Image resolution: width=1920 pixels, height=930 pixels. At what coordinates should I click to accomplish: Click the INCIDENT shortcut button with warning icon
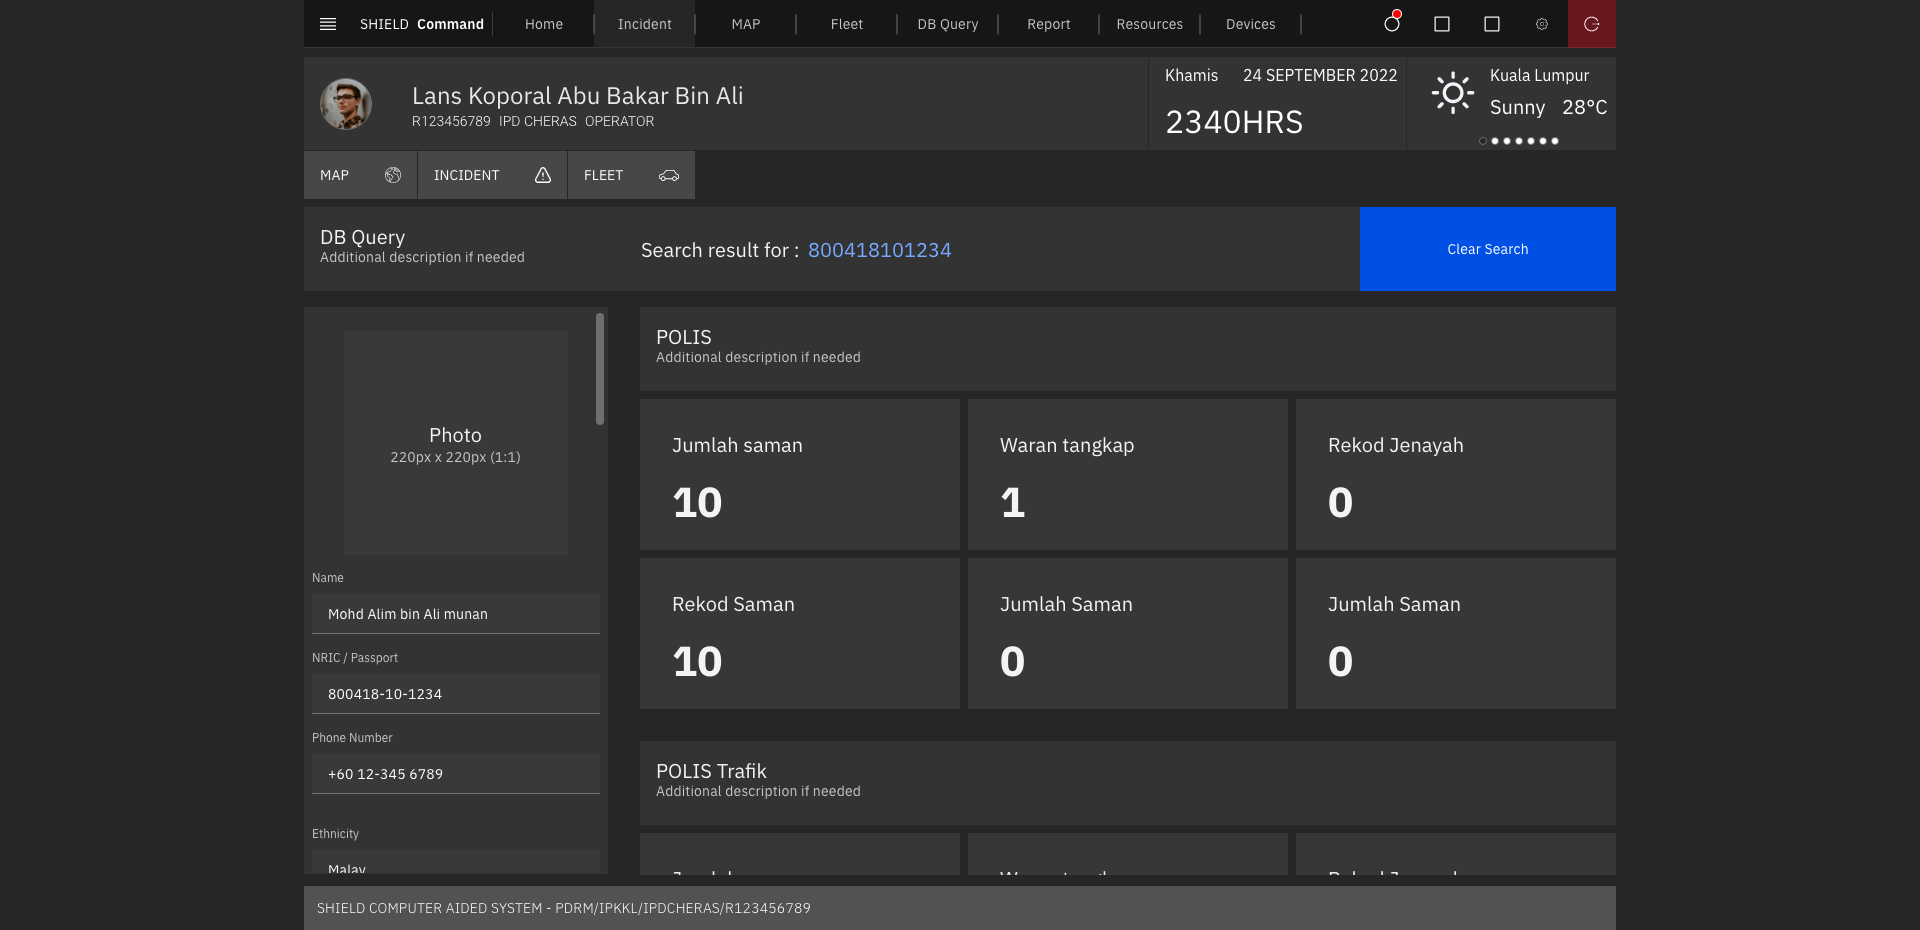(x=492, y=175)
